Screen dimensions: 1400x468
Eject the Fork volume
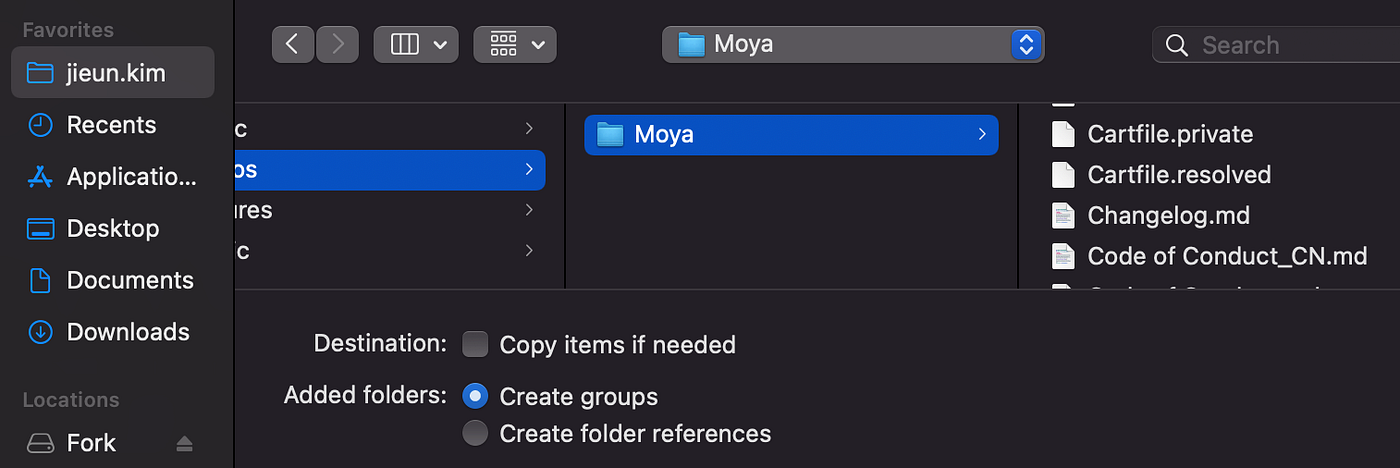pos(184,443)
